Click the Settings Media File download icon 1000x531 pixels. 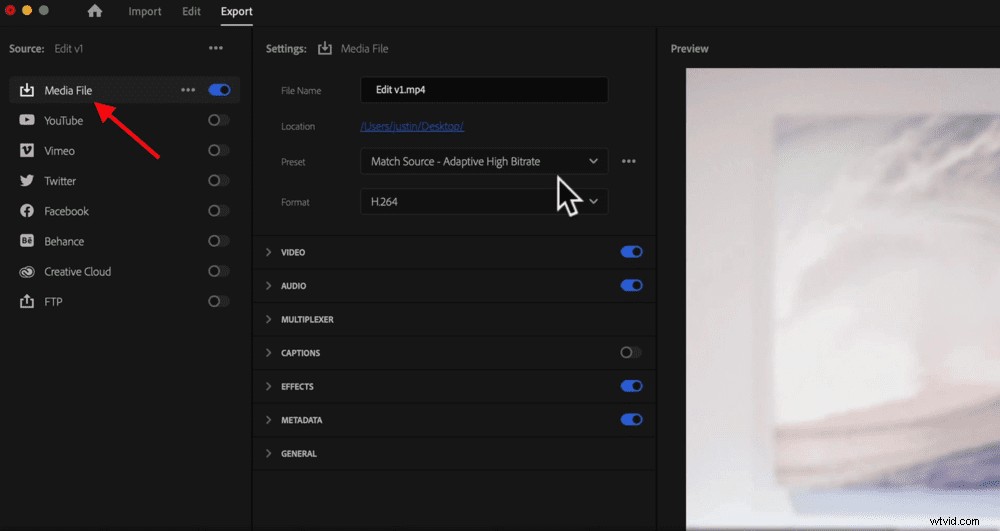(325, 48)
